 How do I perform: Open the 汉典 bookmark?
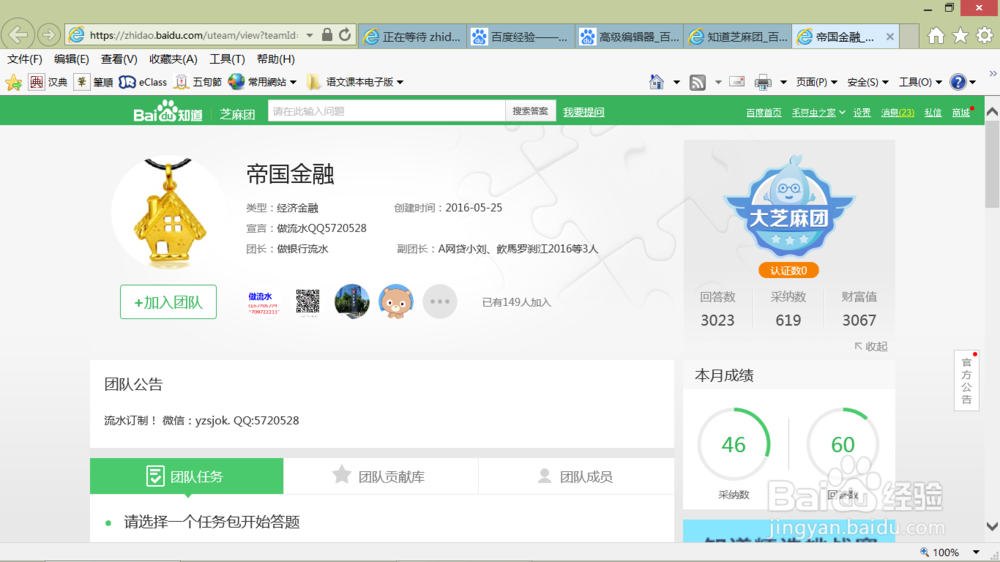pyautogui.click(x=48, y=82)
